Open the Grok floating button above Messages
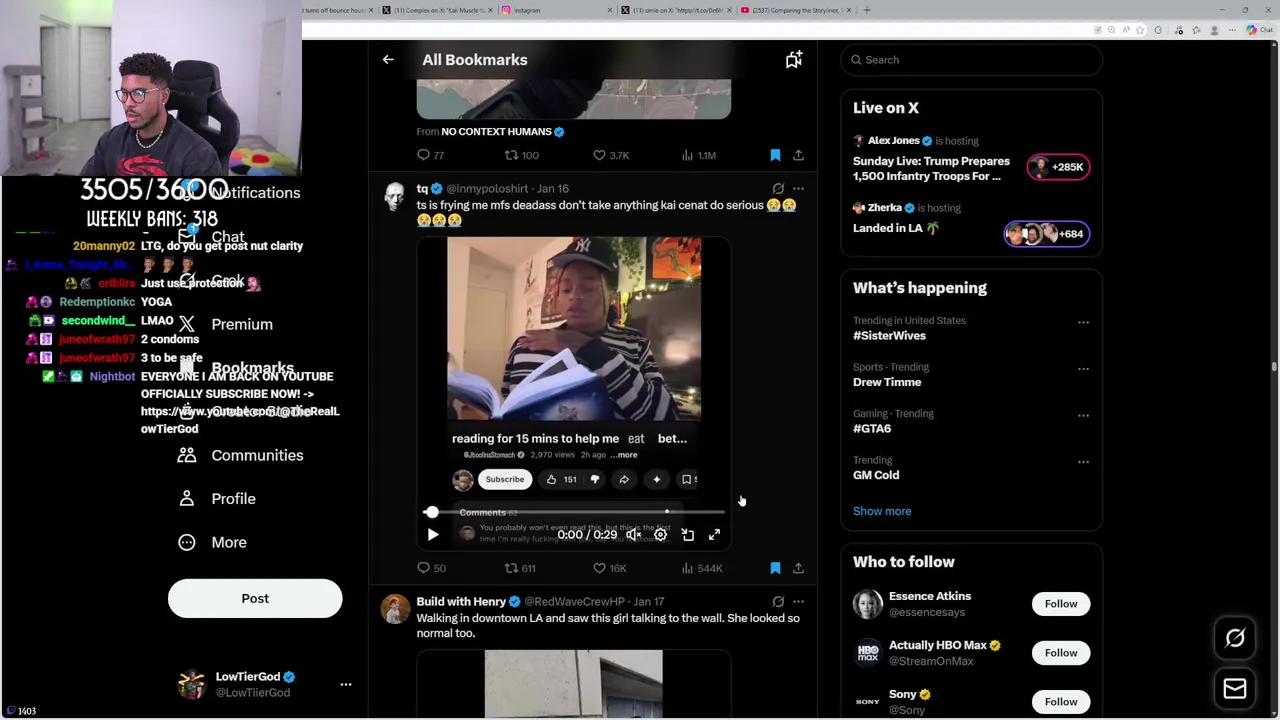1280x720 pixels. click(1235, 638)
